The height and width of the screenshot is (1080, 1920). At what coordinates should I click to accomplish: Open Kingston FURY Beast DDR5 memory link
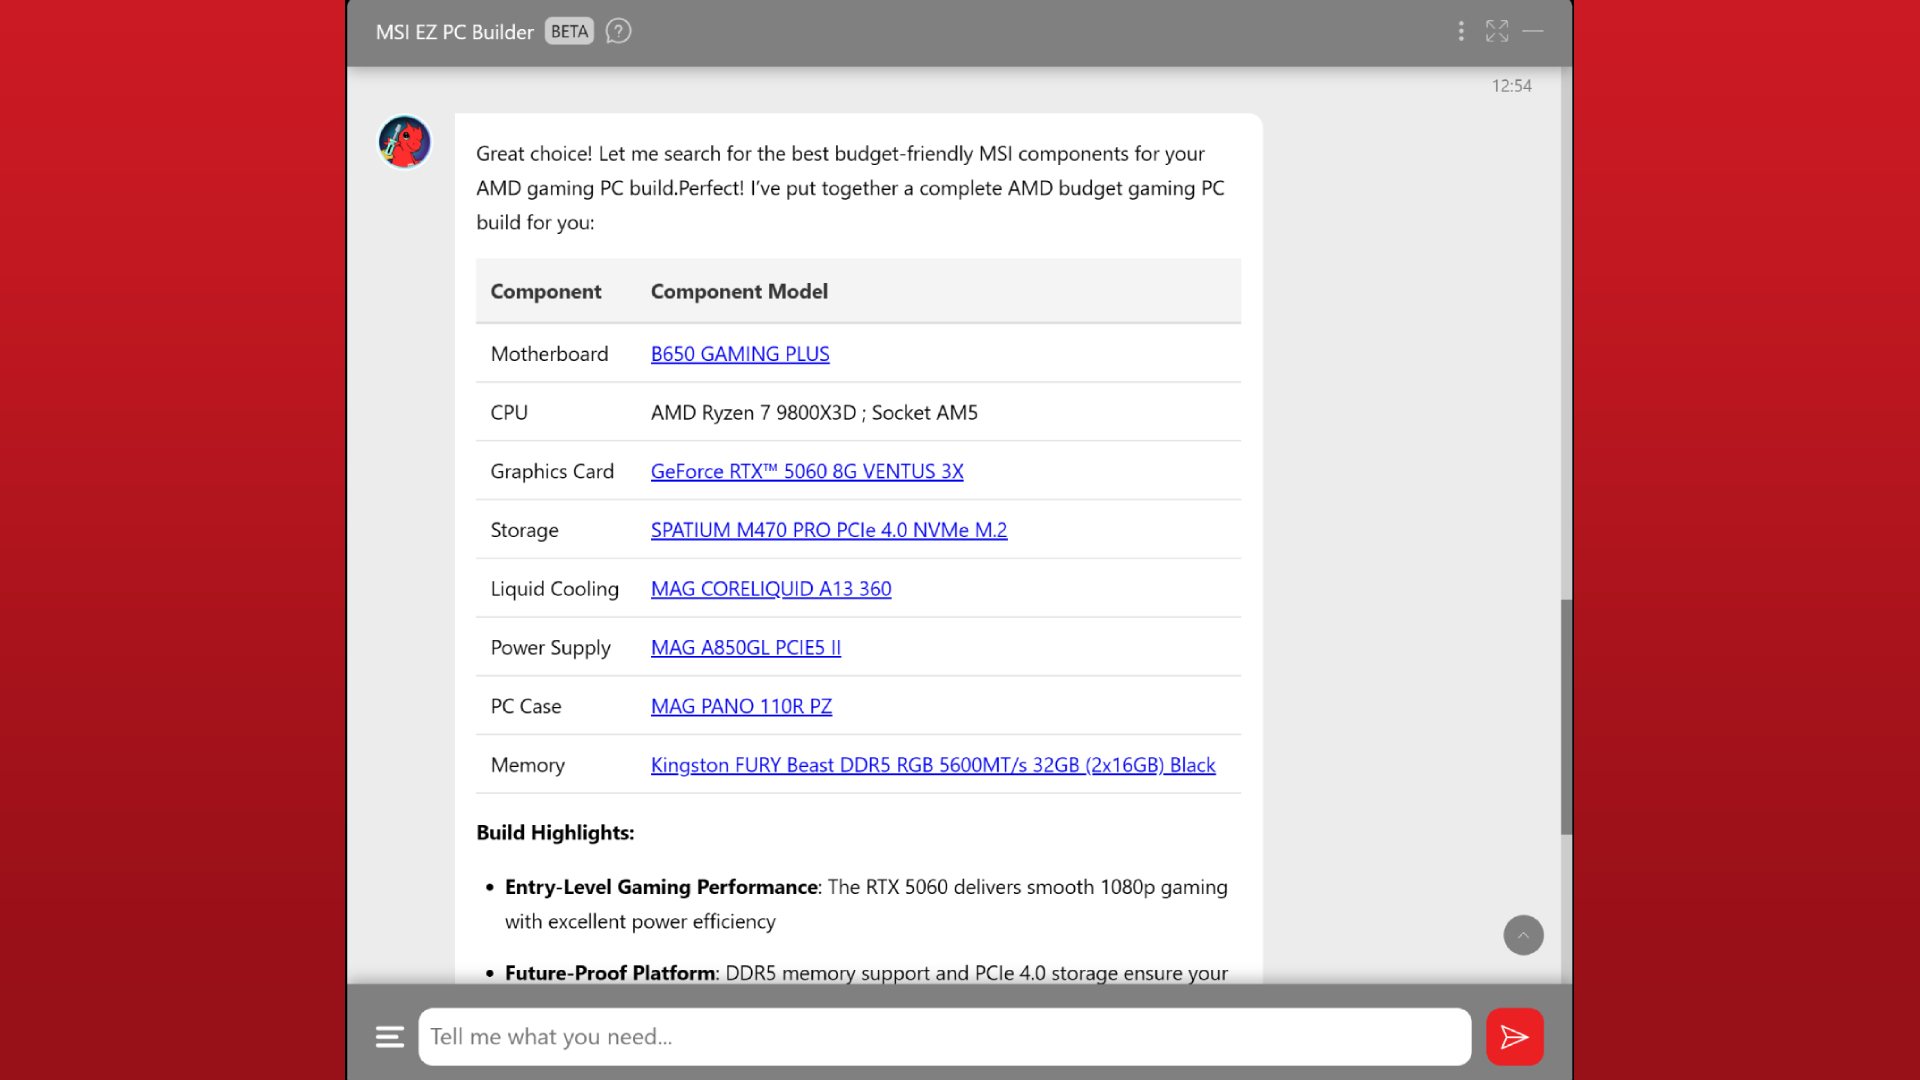tap(933, 765)
